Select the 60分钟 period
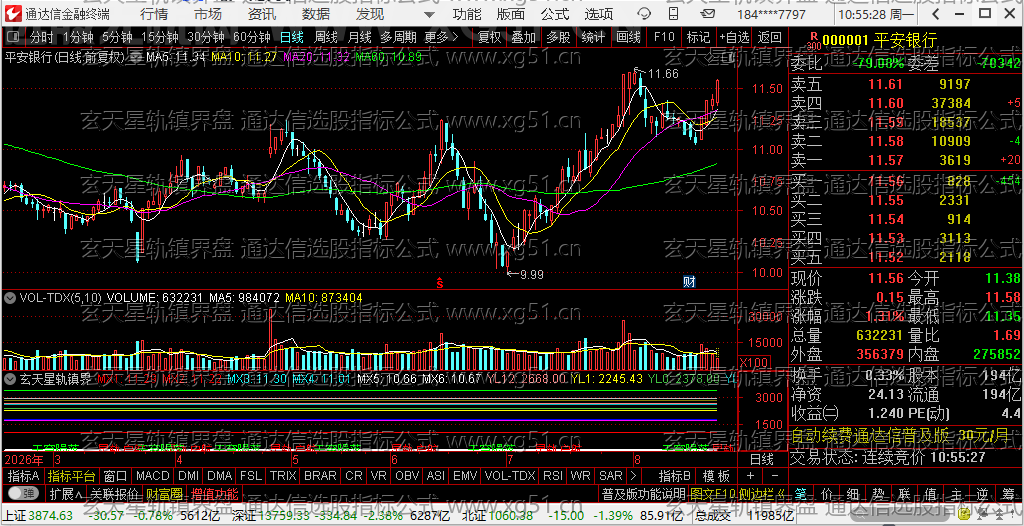The height and width of the screenshot is (526, 1024). tap(251, 37)
